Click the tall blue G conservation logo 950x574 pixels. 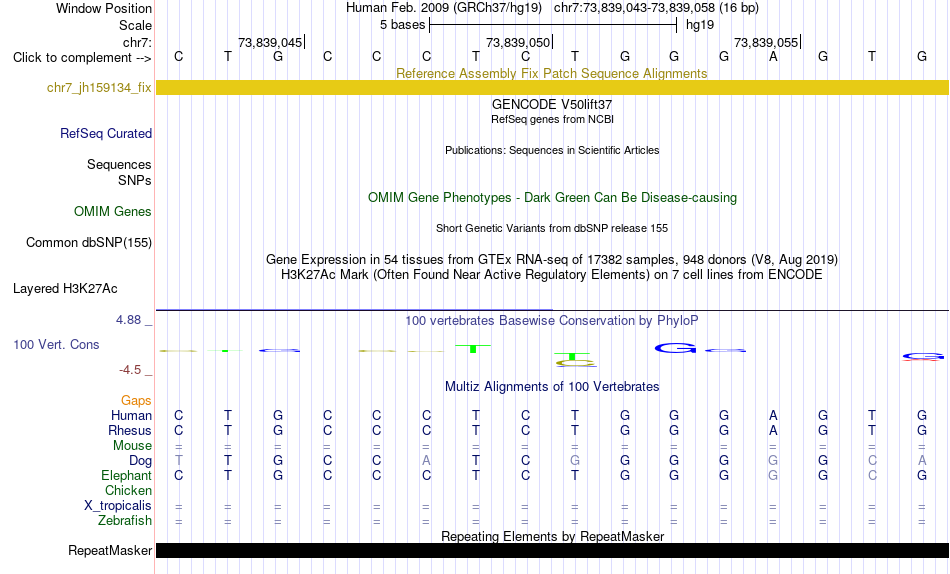coord(675,348)
